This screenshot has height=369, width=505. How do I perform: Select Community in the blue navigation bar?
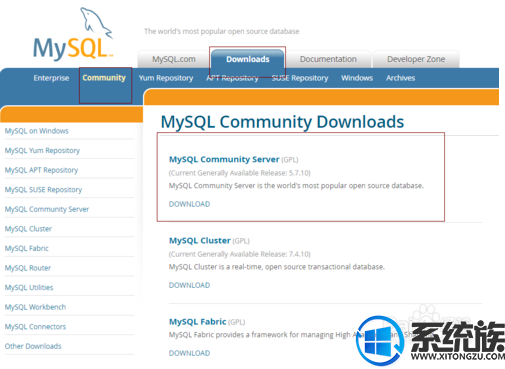tap(104, 78)
